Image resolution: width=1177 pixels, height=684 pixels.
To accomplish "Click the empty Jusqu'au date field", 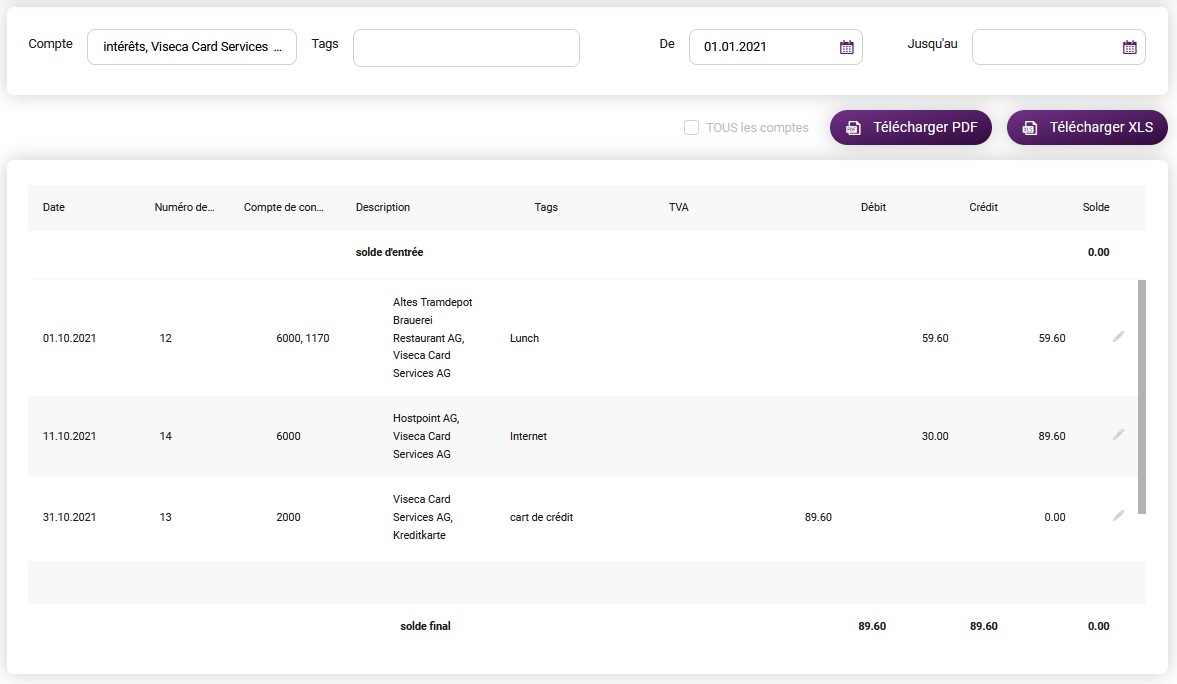I will pyautogui.click(x=1058, y=47).
